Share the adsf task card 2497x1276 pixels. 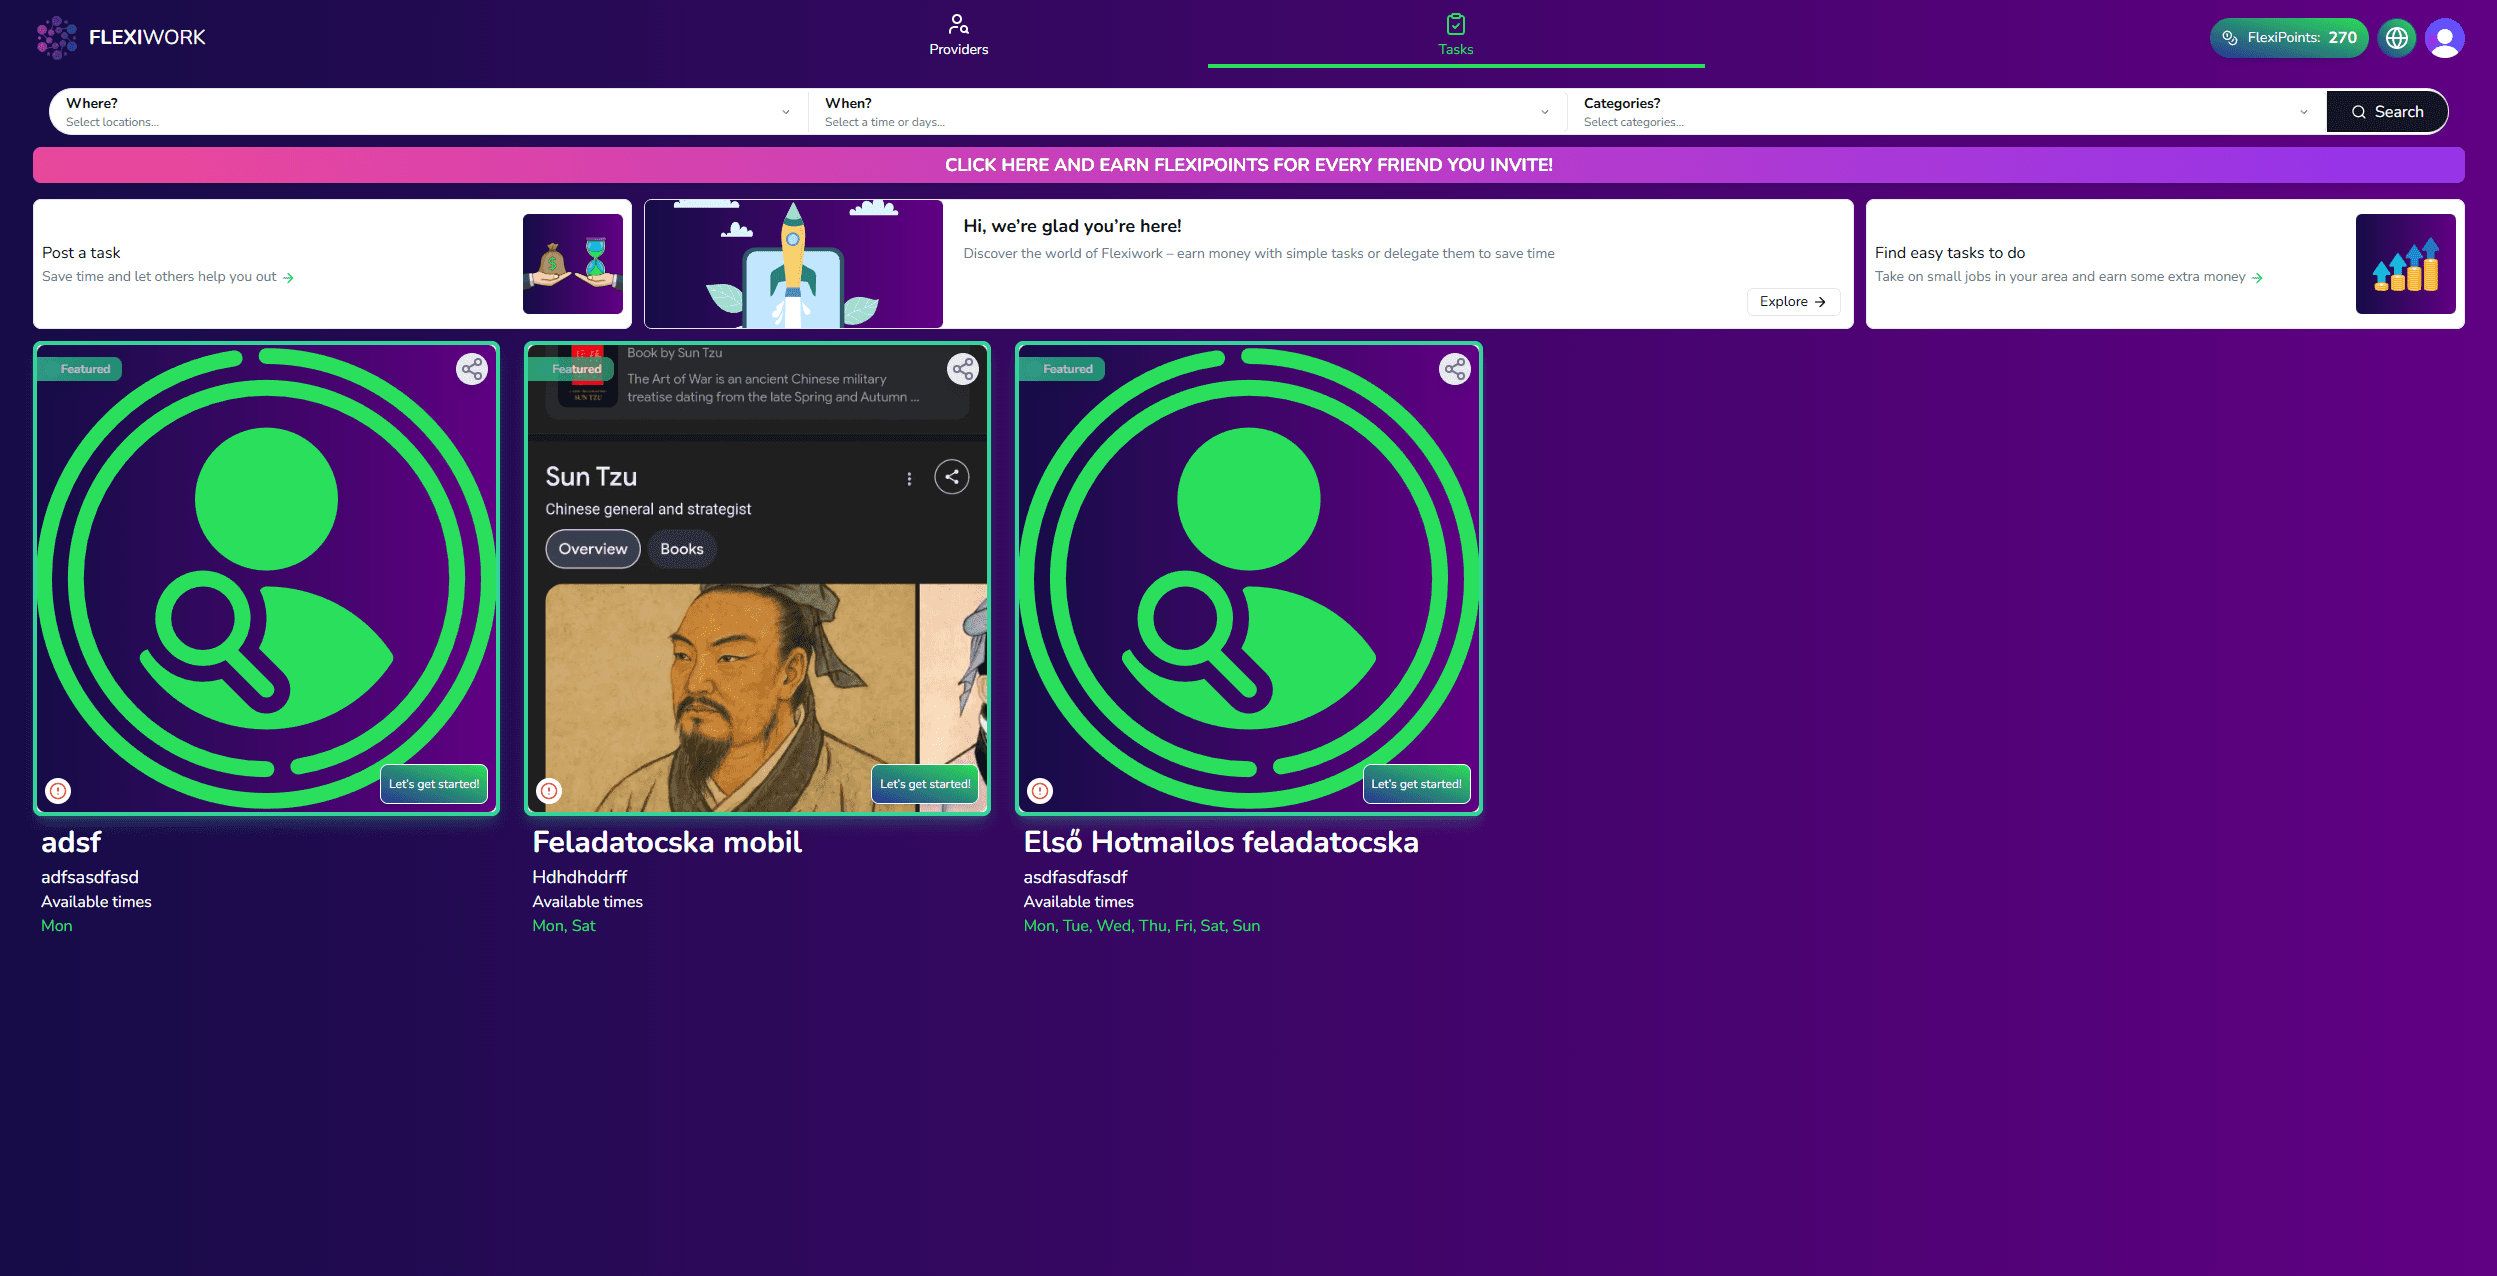click(x=472, y=369)
